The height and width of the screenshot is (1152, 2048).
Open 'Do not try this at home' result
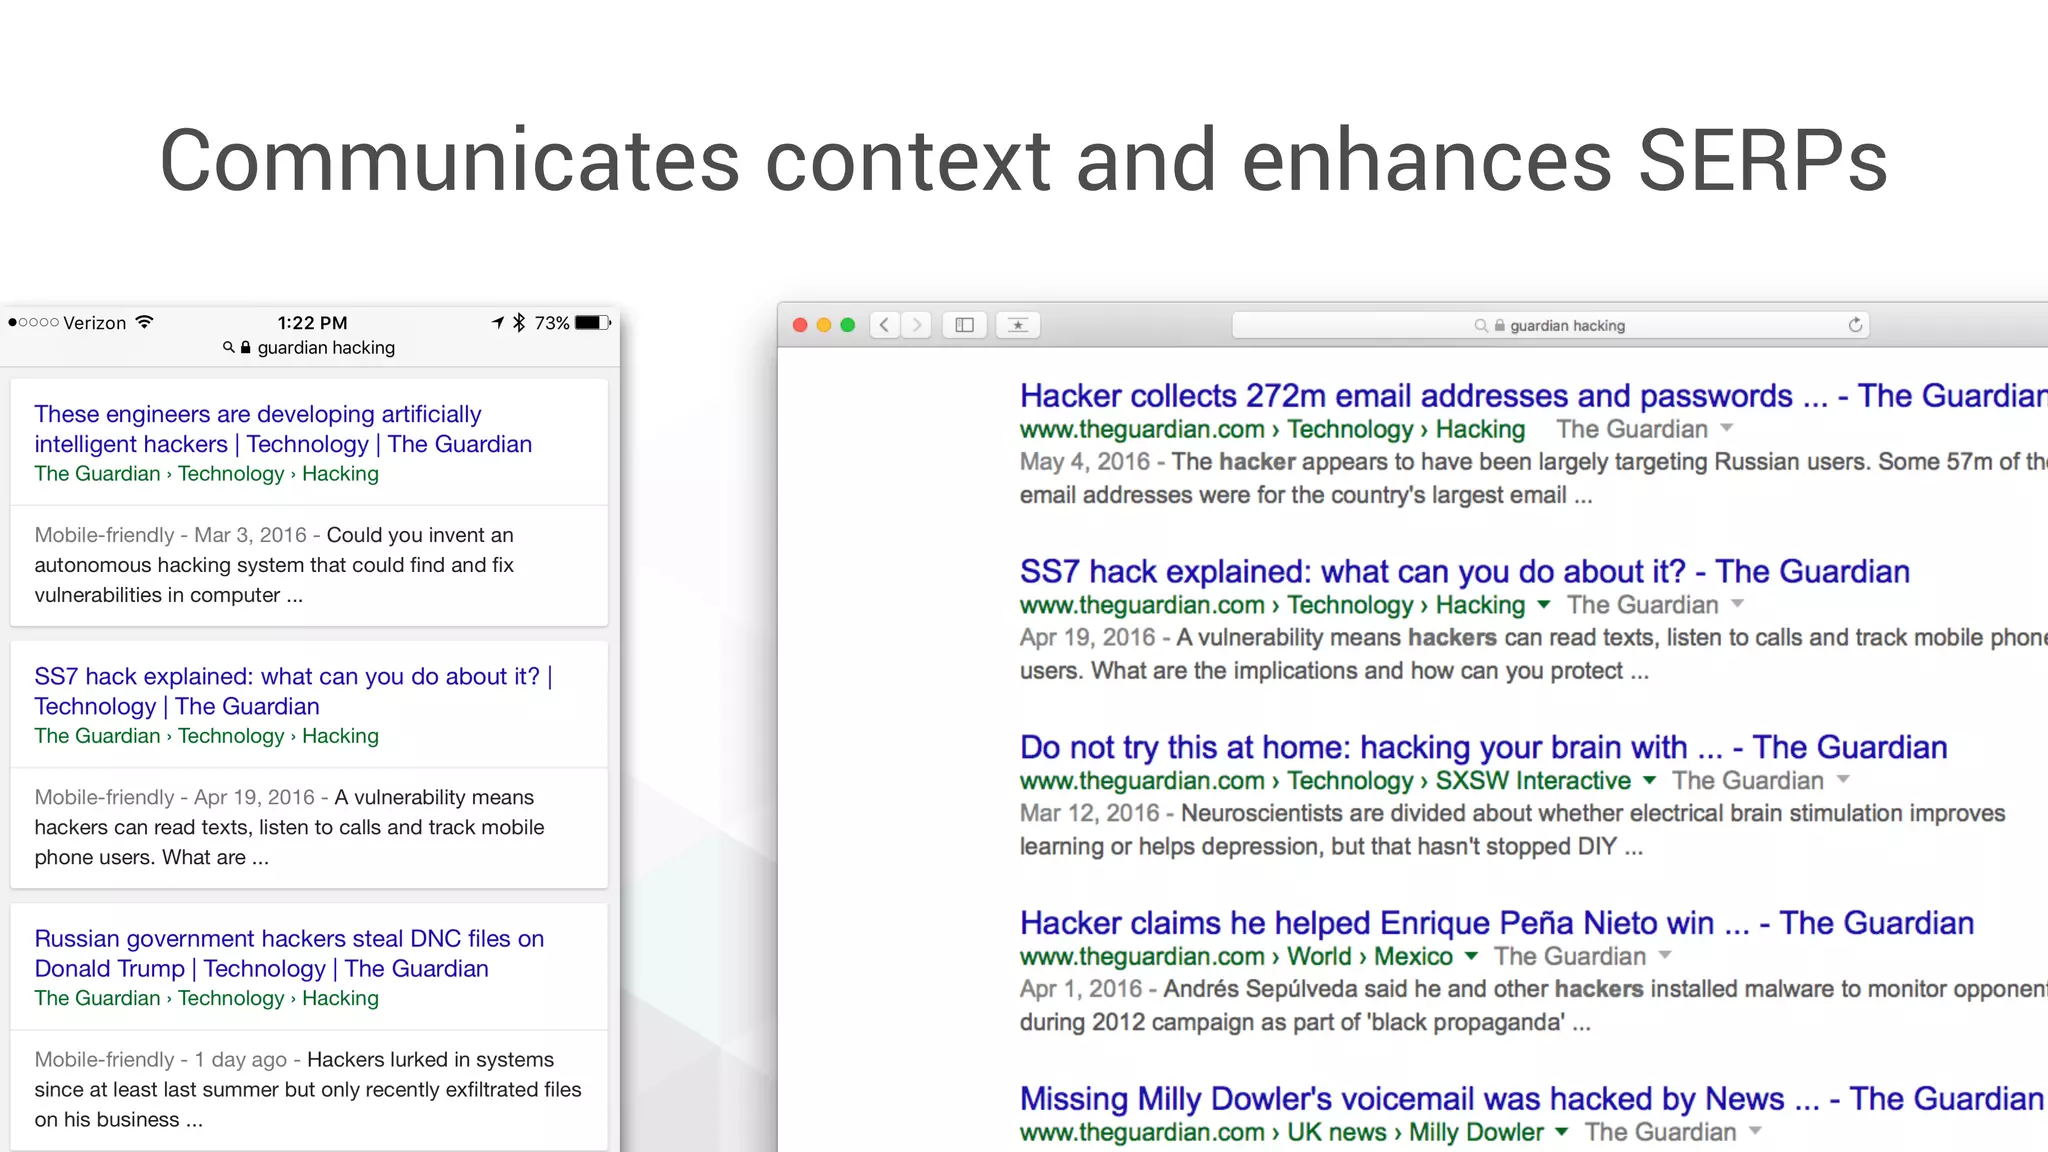click(x=1484, y=748)
